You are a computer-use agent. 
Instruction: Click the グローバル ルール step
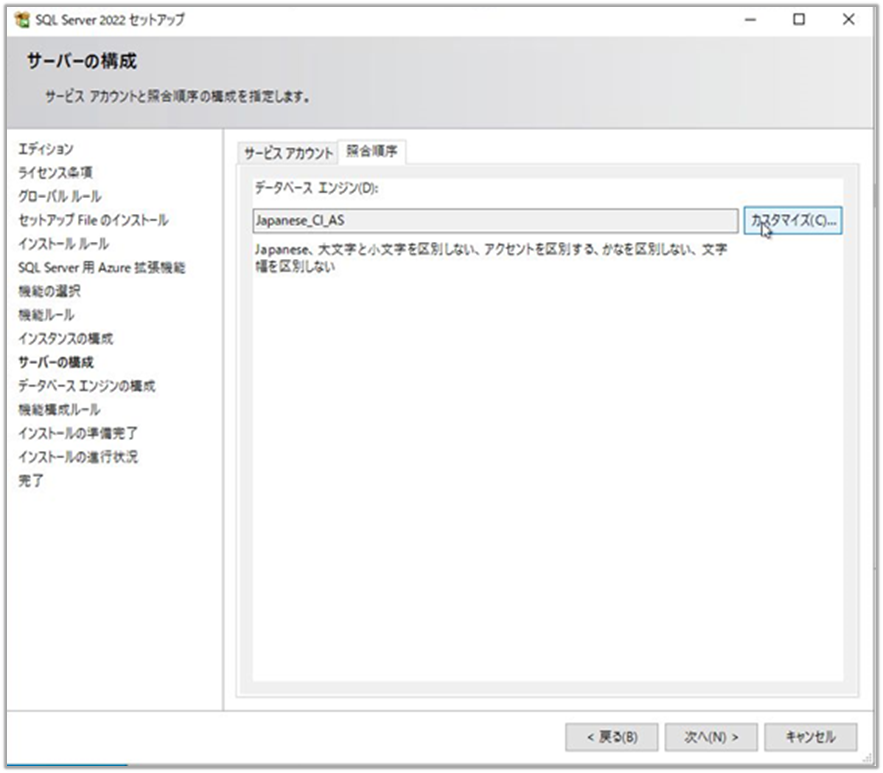[60, 196]
